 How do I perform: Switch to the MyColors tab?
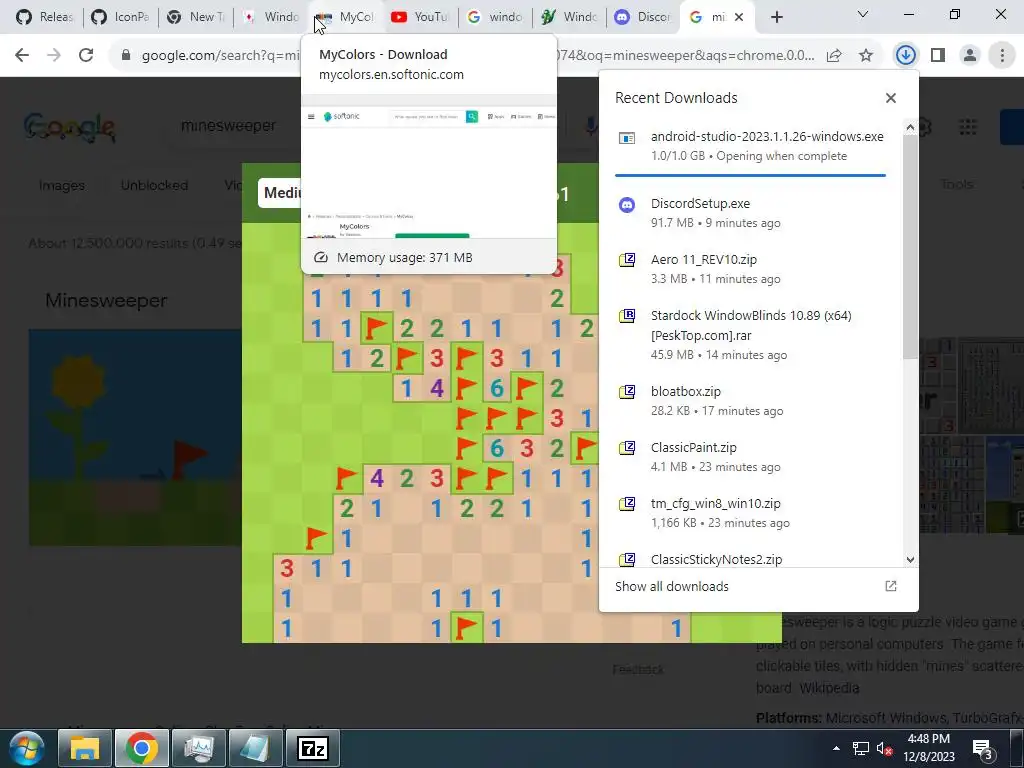pyautogui.click(x=345, y=17)
